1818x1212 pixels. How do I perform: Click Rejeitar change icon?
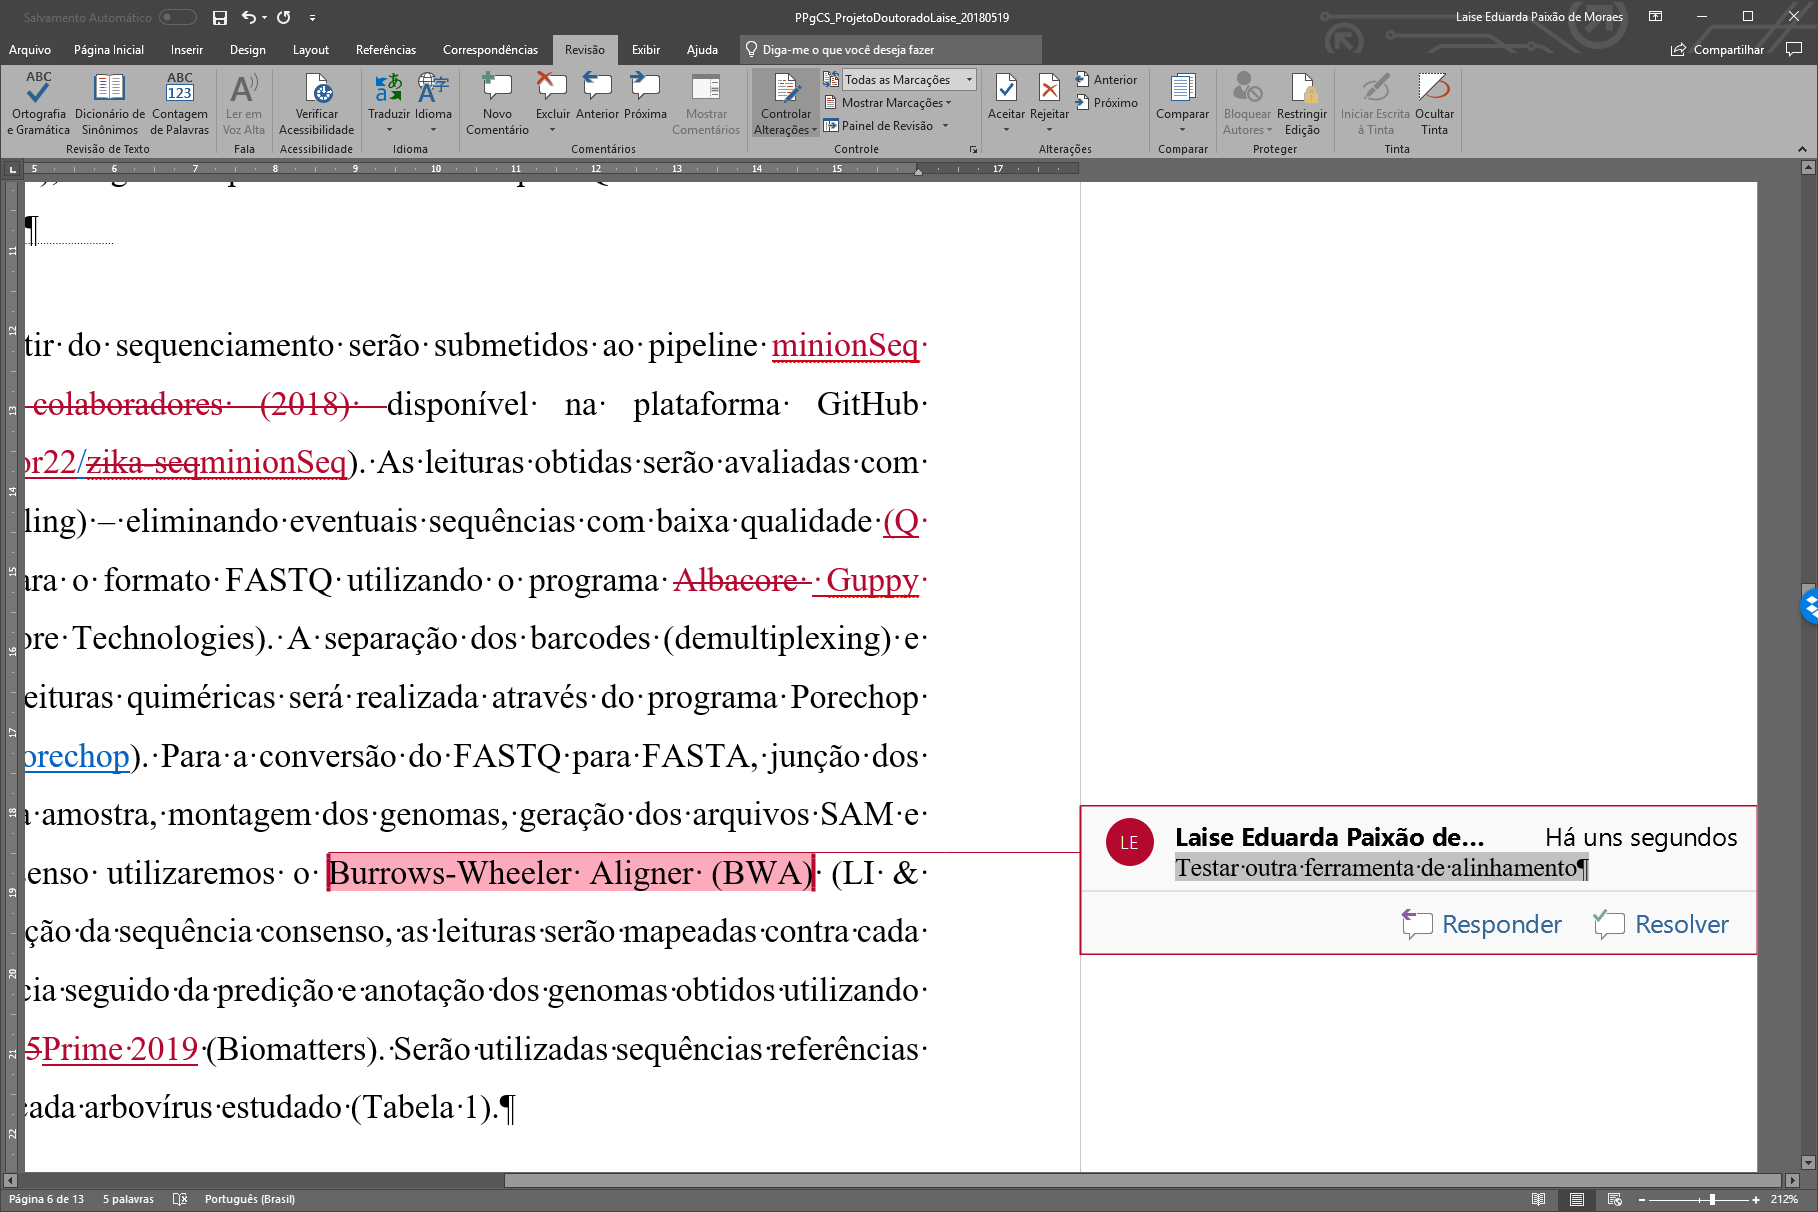(1049, 90)
